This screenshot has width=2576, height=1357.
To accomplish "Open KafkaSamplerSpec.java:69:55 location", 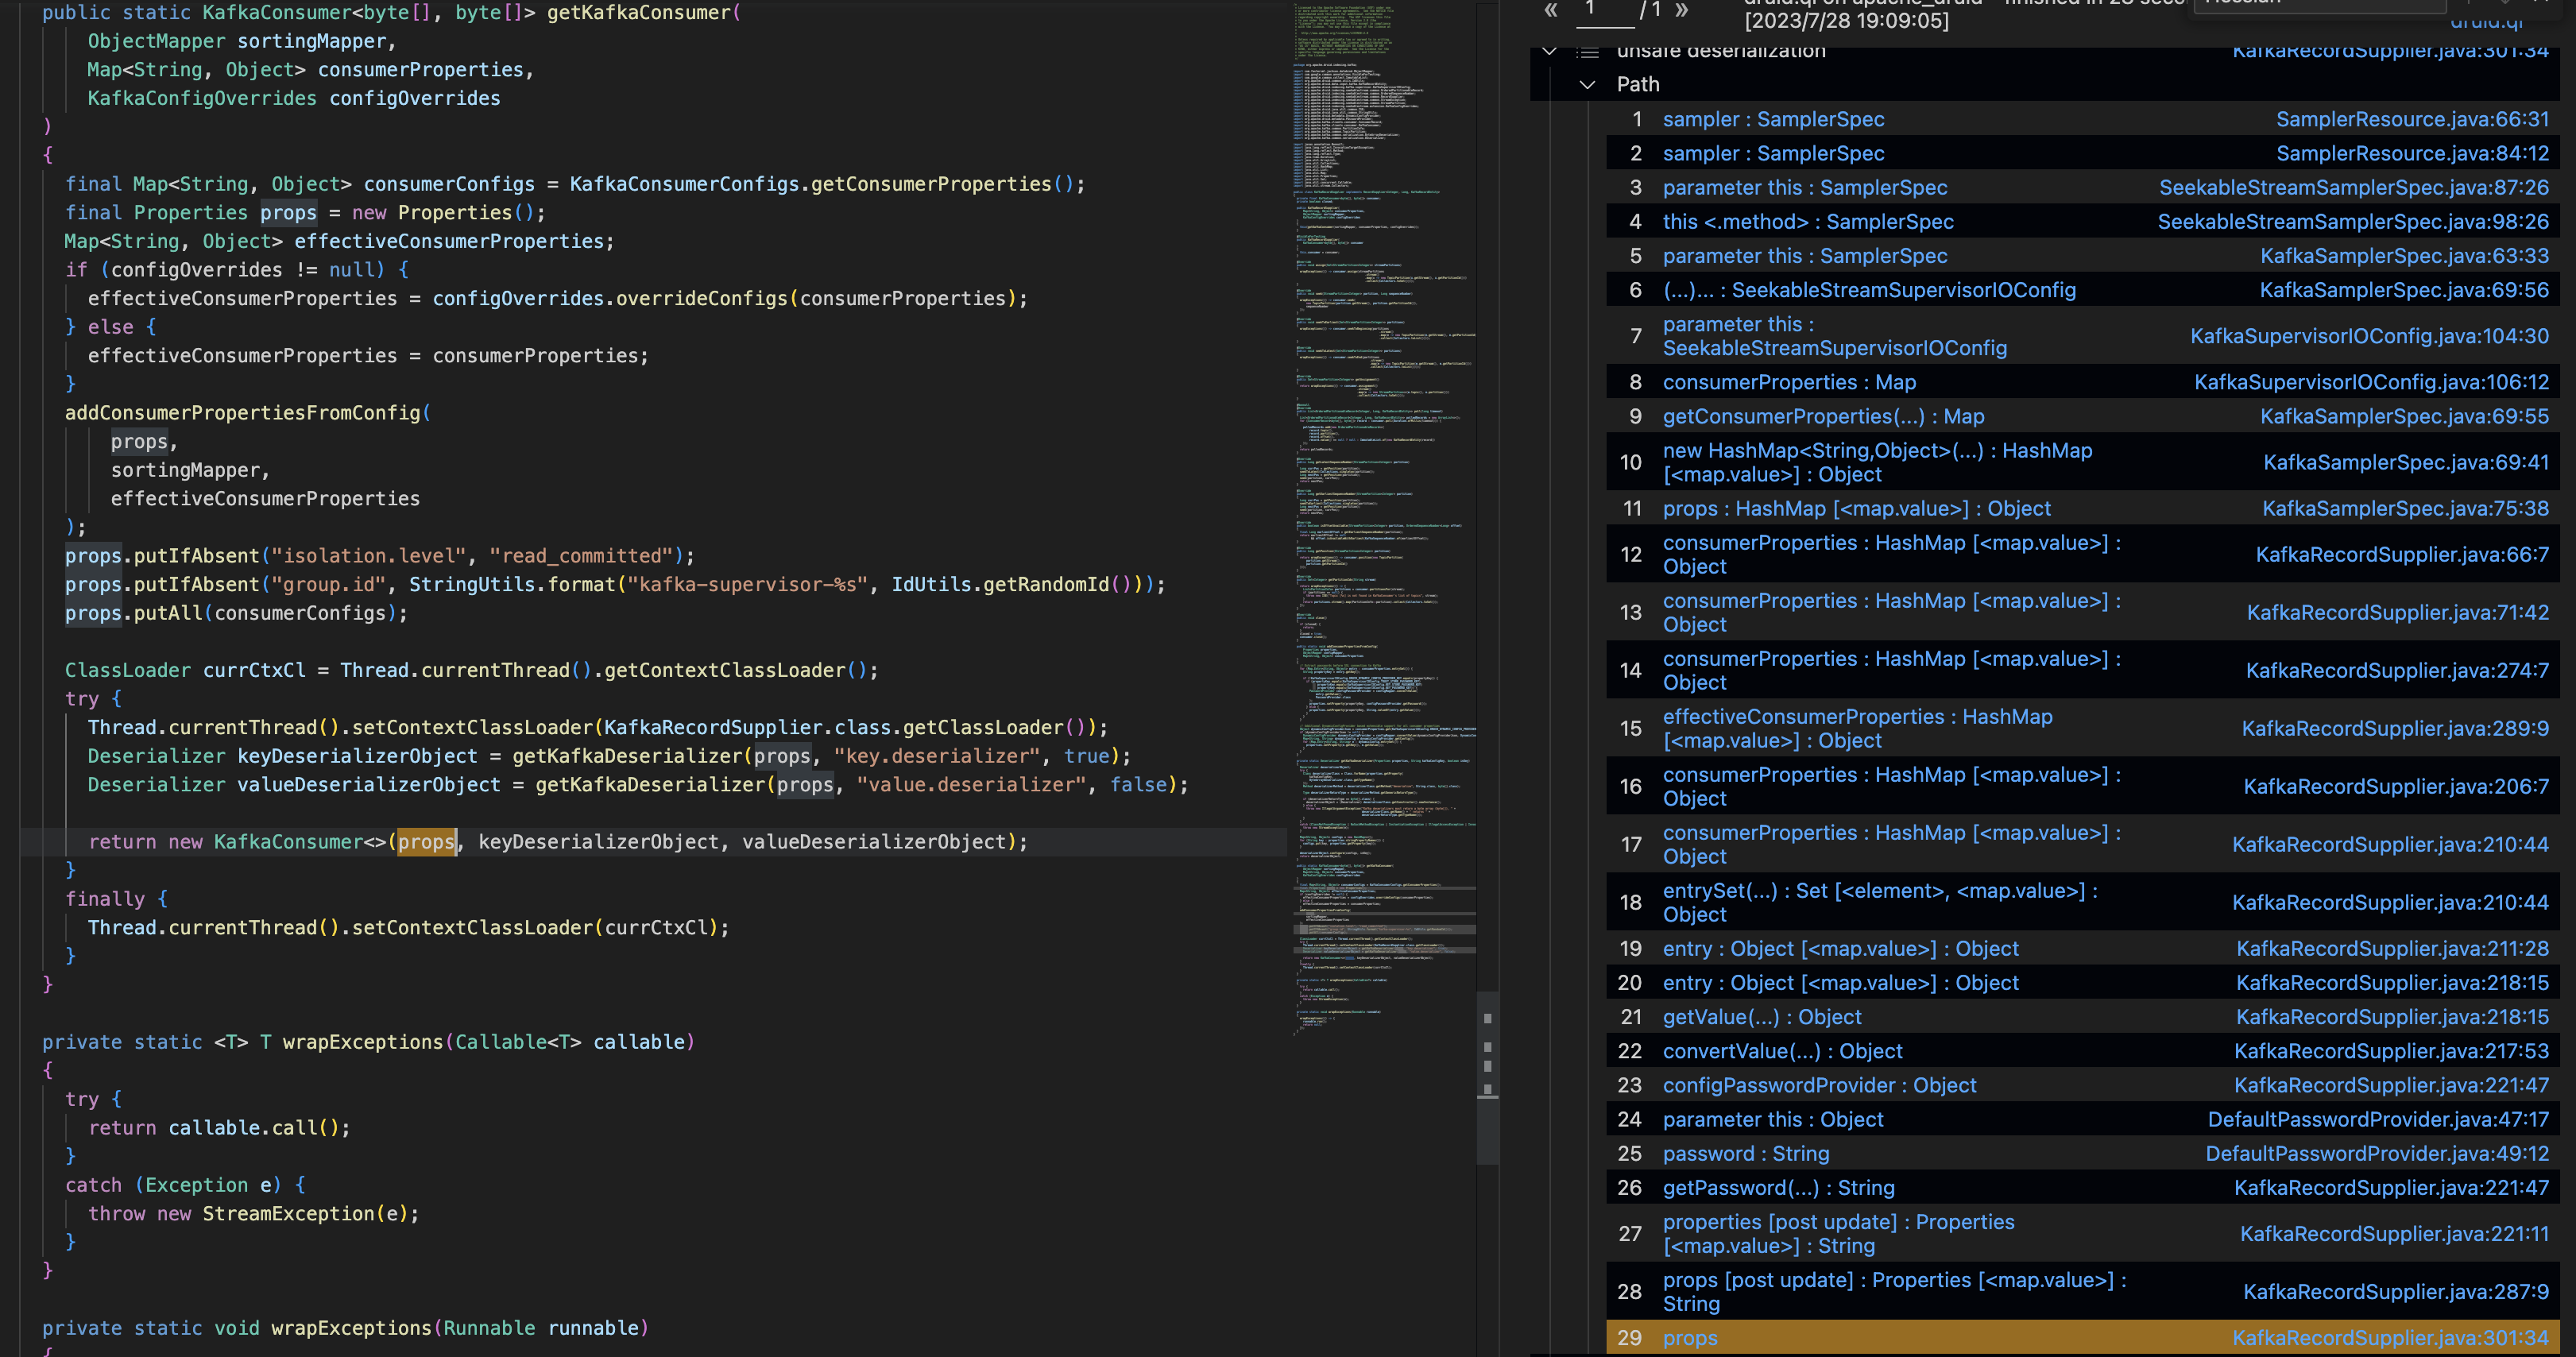I will 2404,416.
